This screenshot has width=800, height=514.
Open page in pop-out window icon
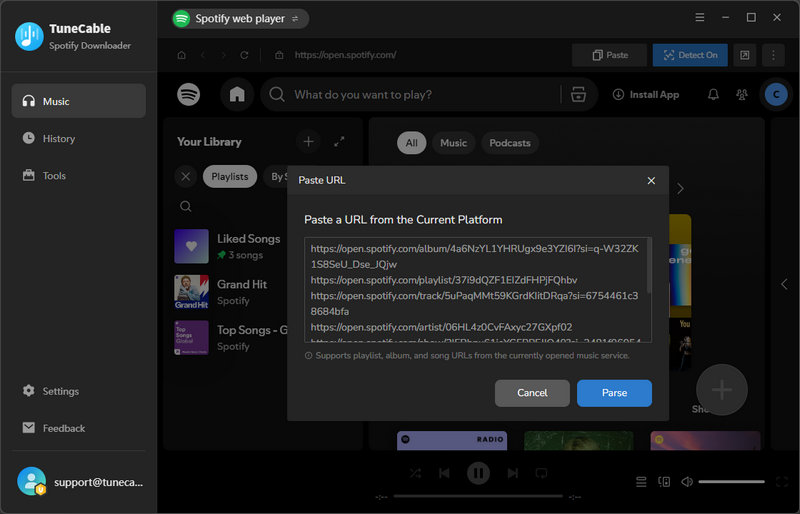point(745,55)
